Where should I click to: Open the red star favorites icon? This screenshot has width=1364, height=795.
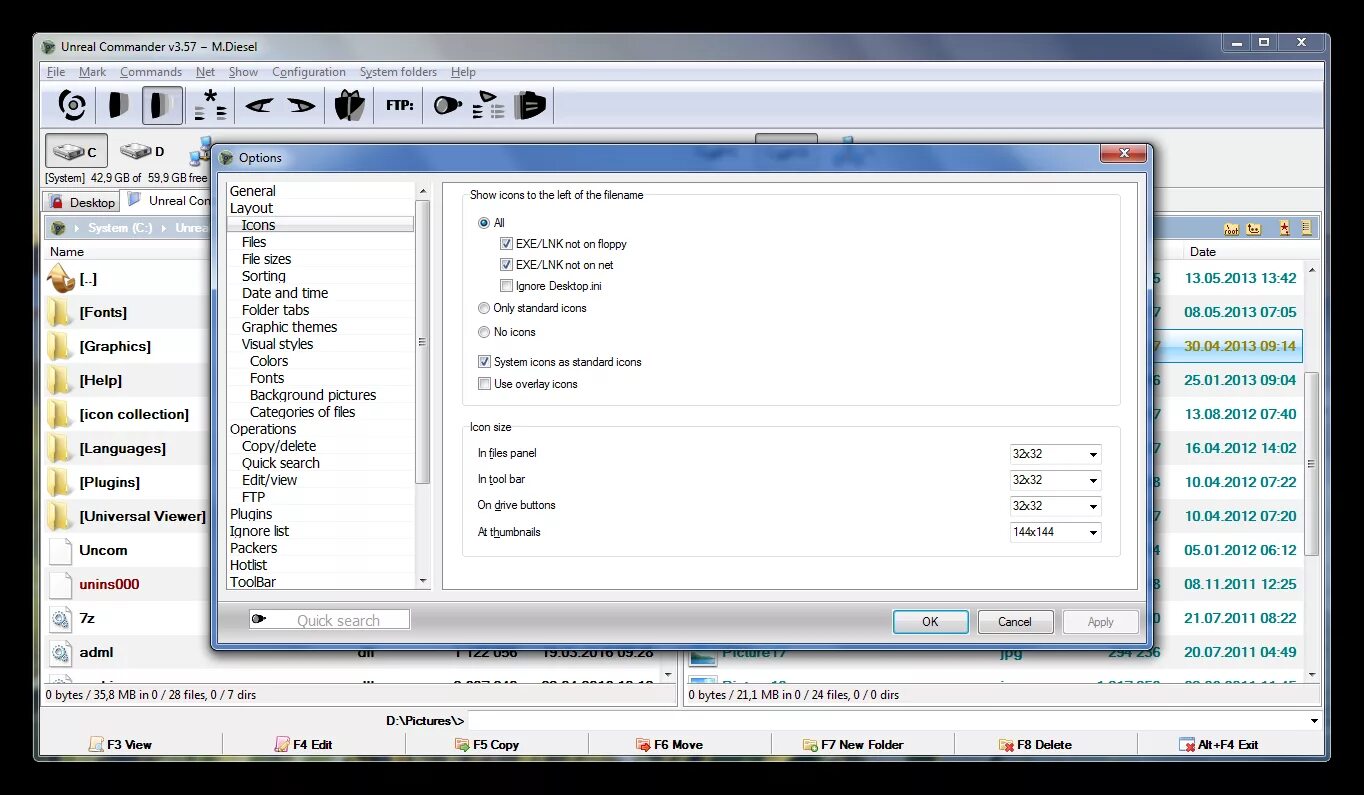pos(1285,228)
